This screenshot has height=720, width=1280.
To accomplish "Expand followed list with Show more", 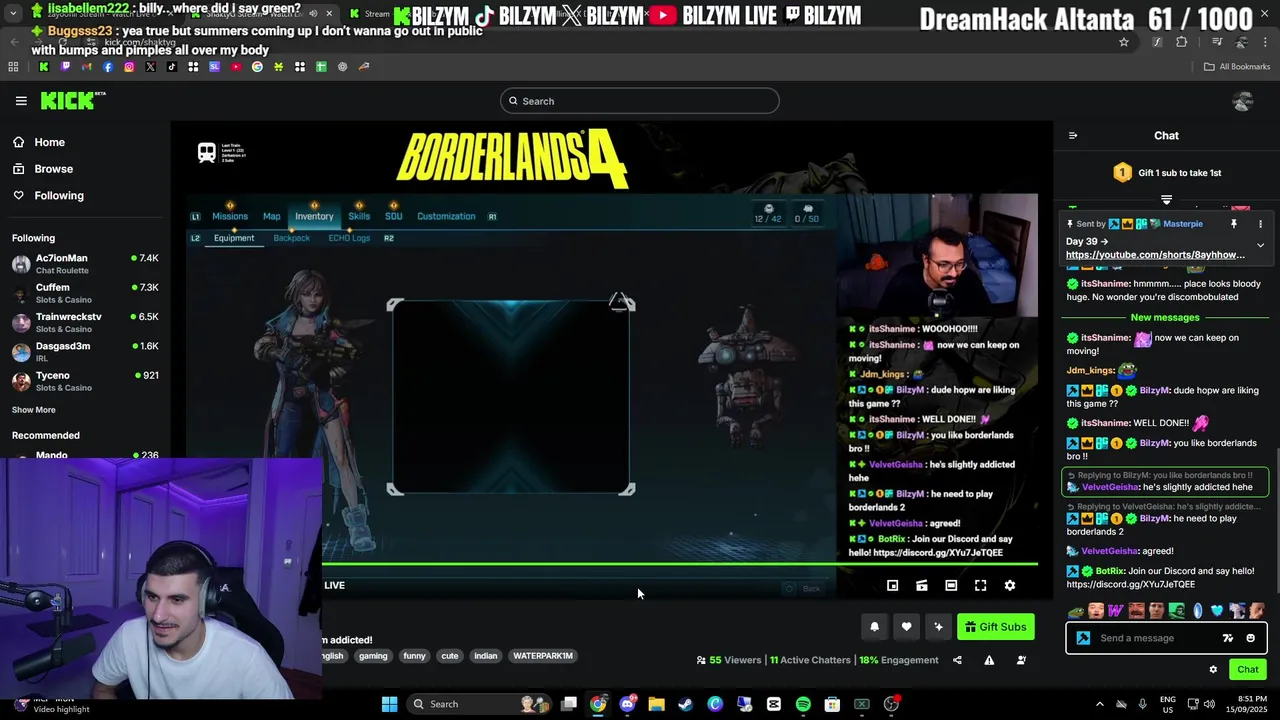I will click(x=34, y=410).
